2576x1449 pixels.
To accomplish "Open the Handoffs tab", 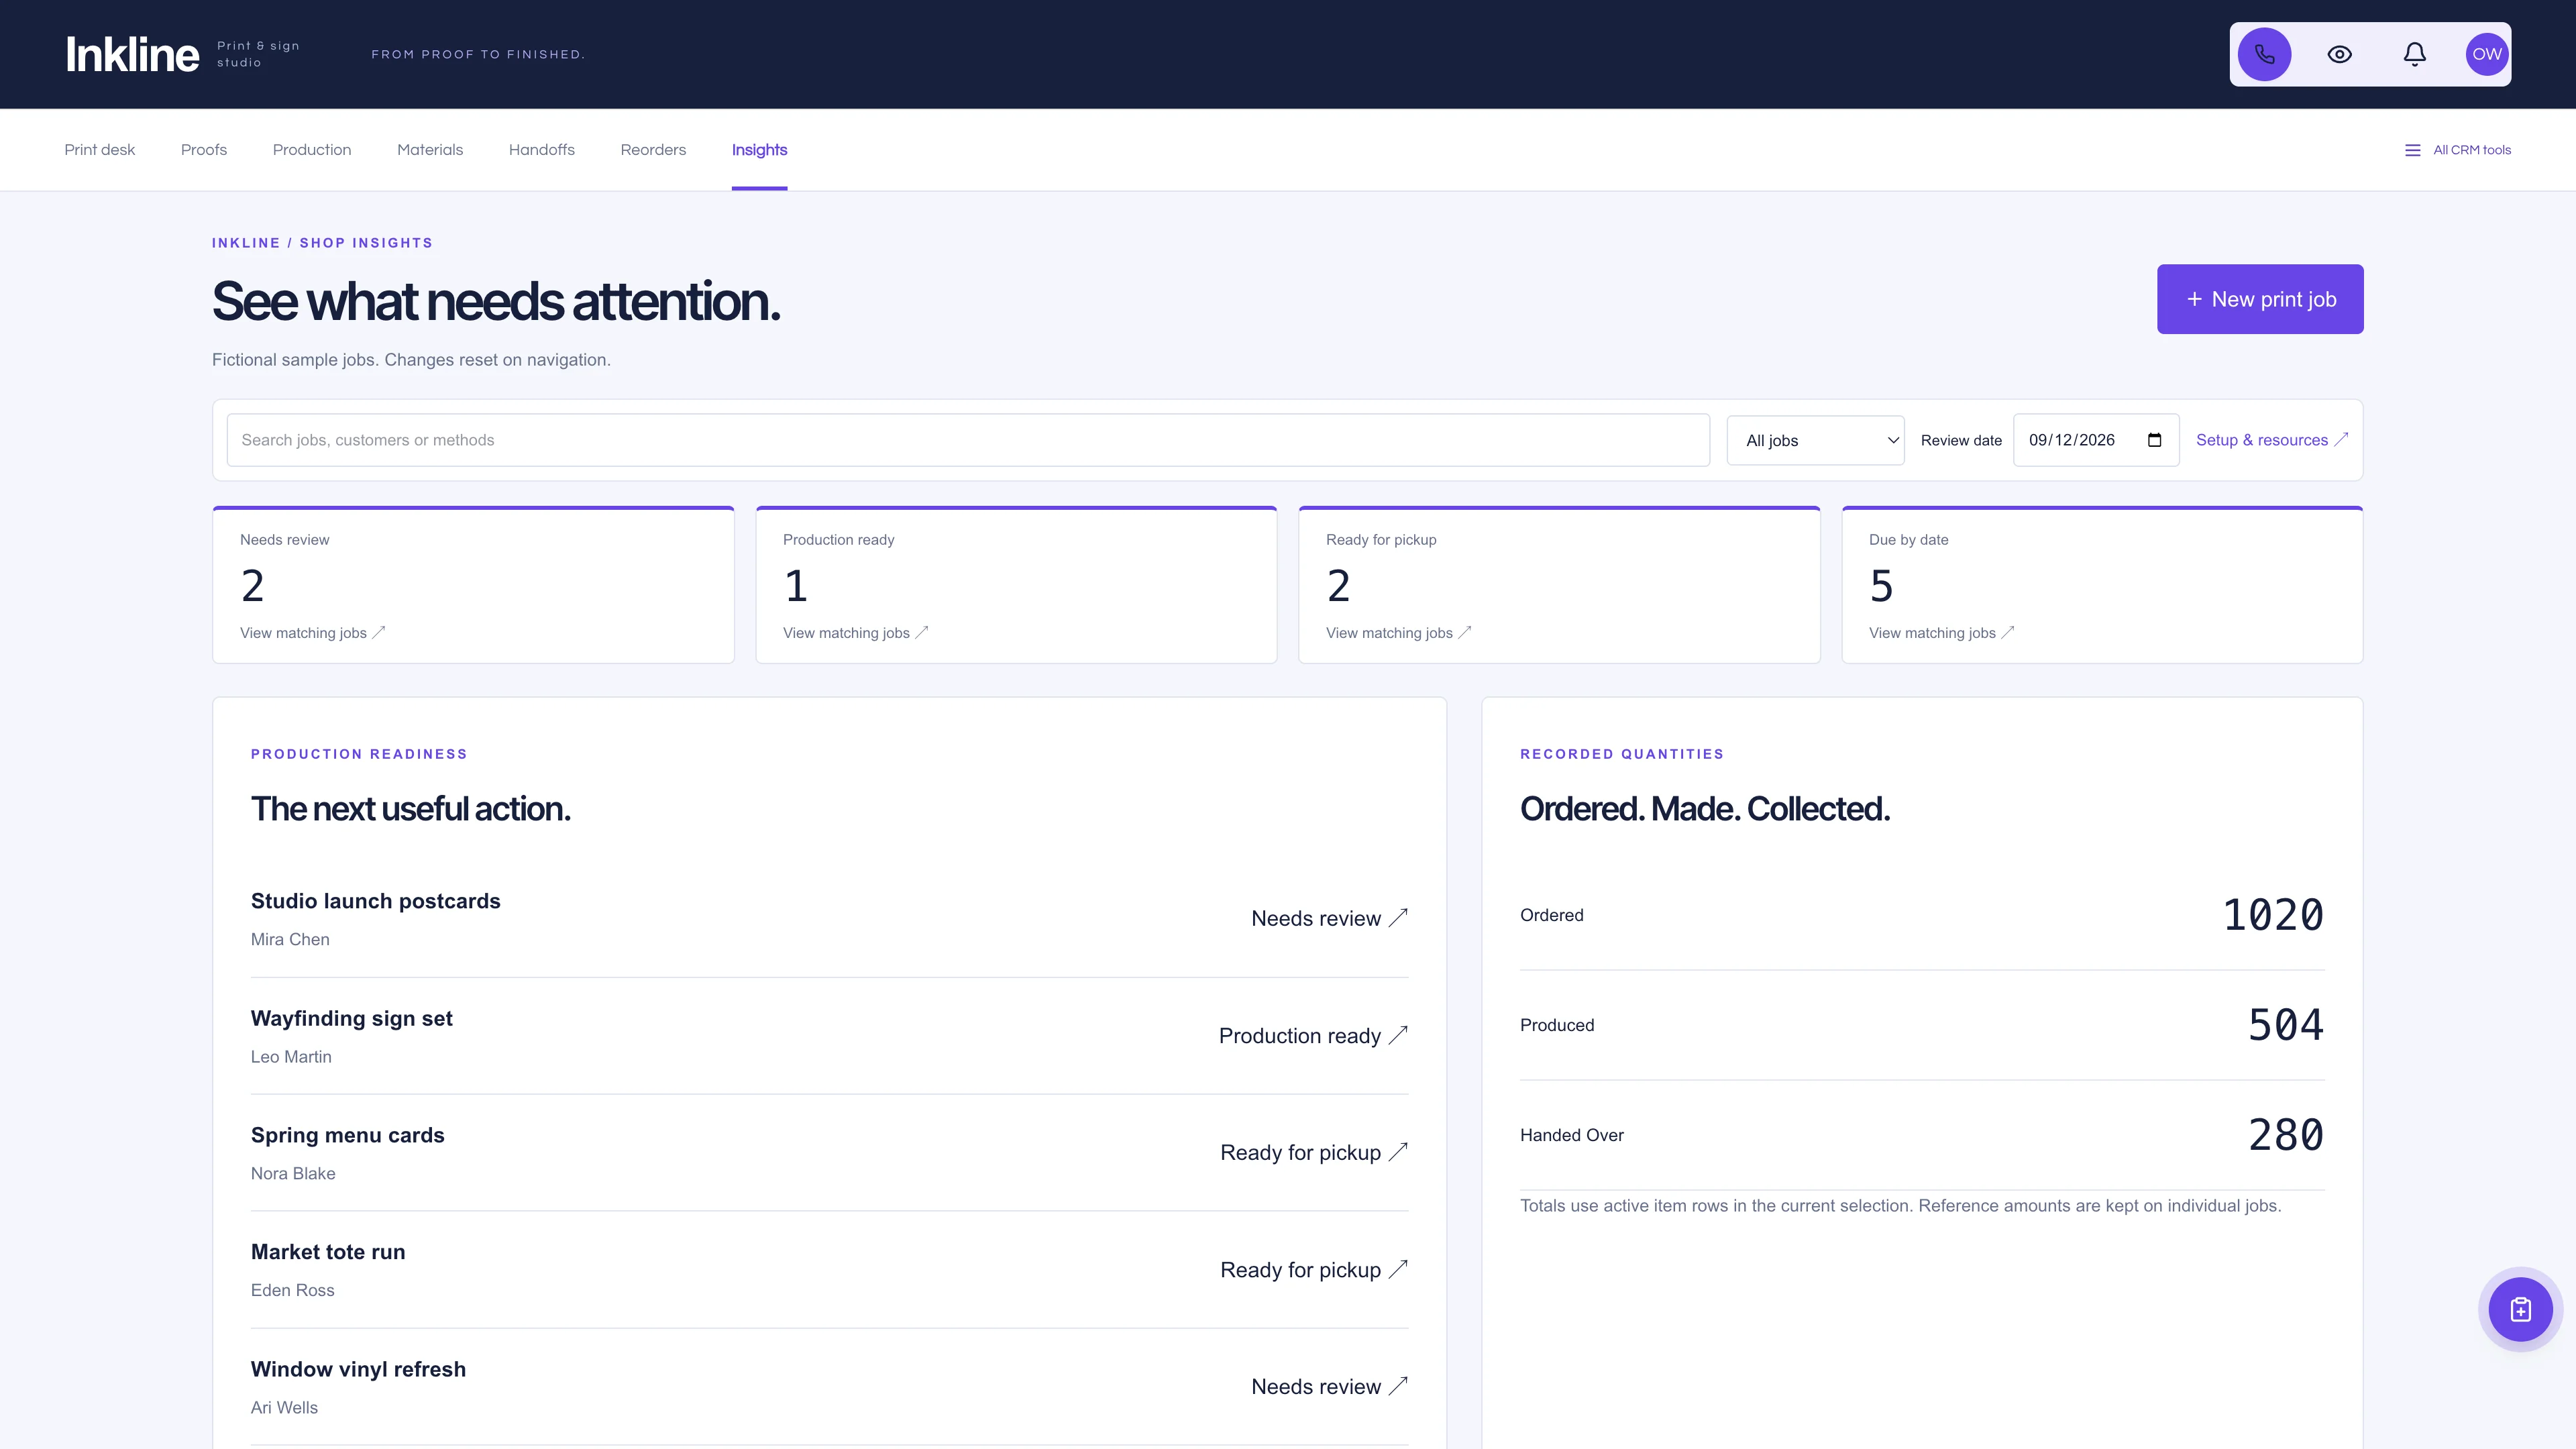I will coord(542,150).
